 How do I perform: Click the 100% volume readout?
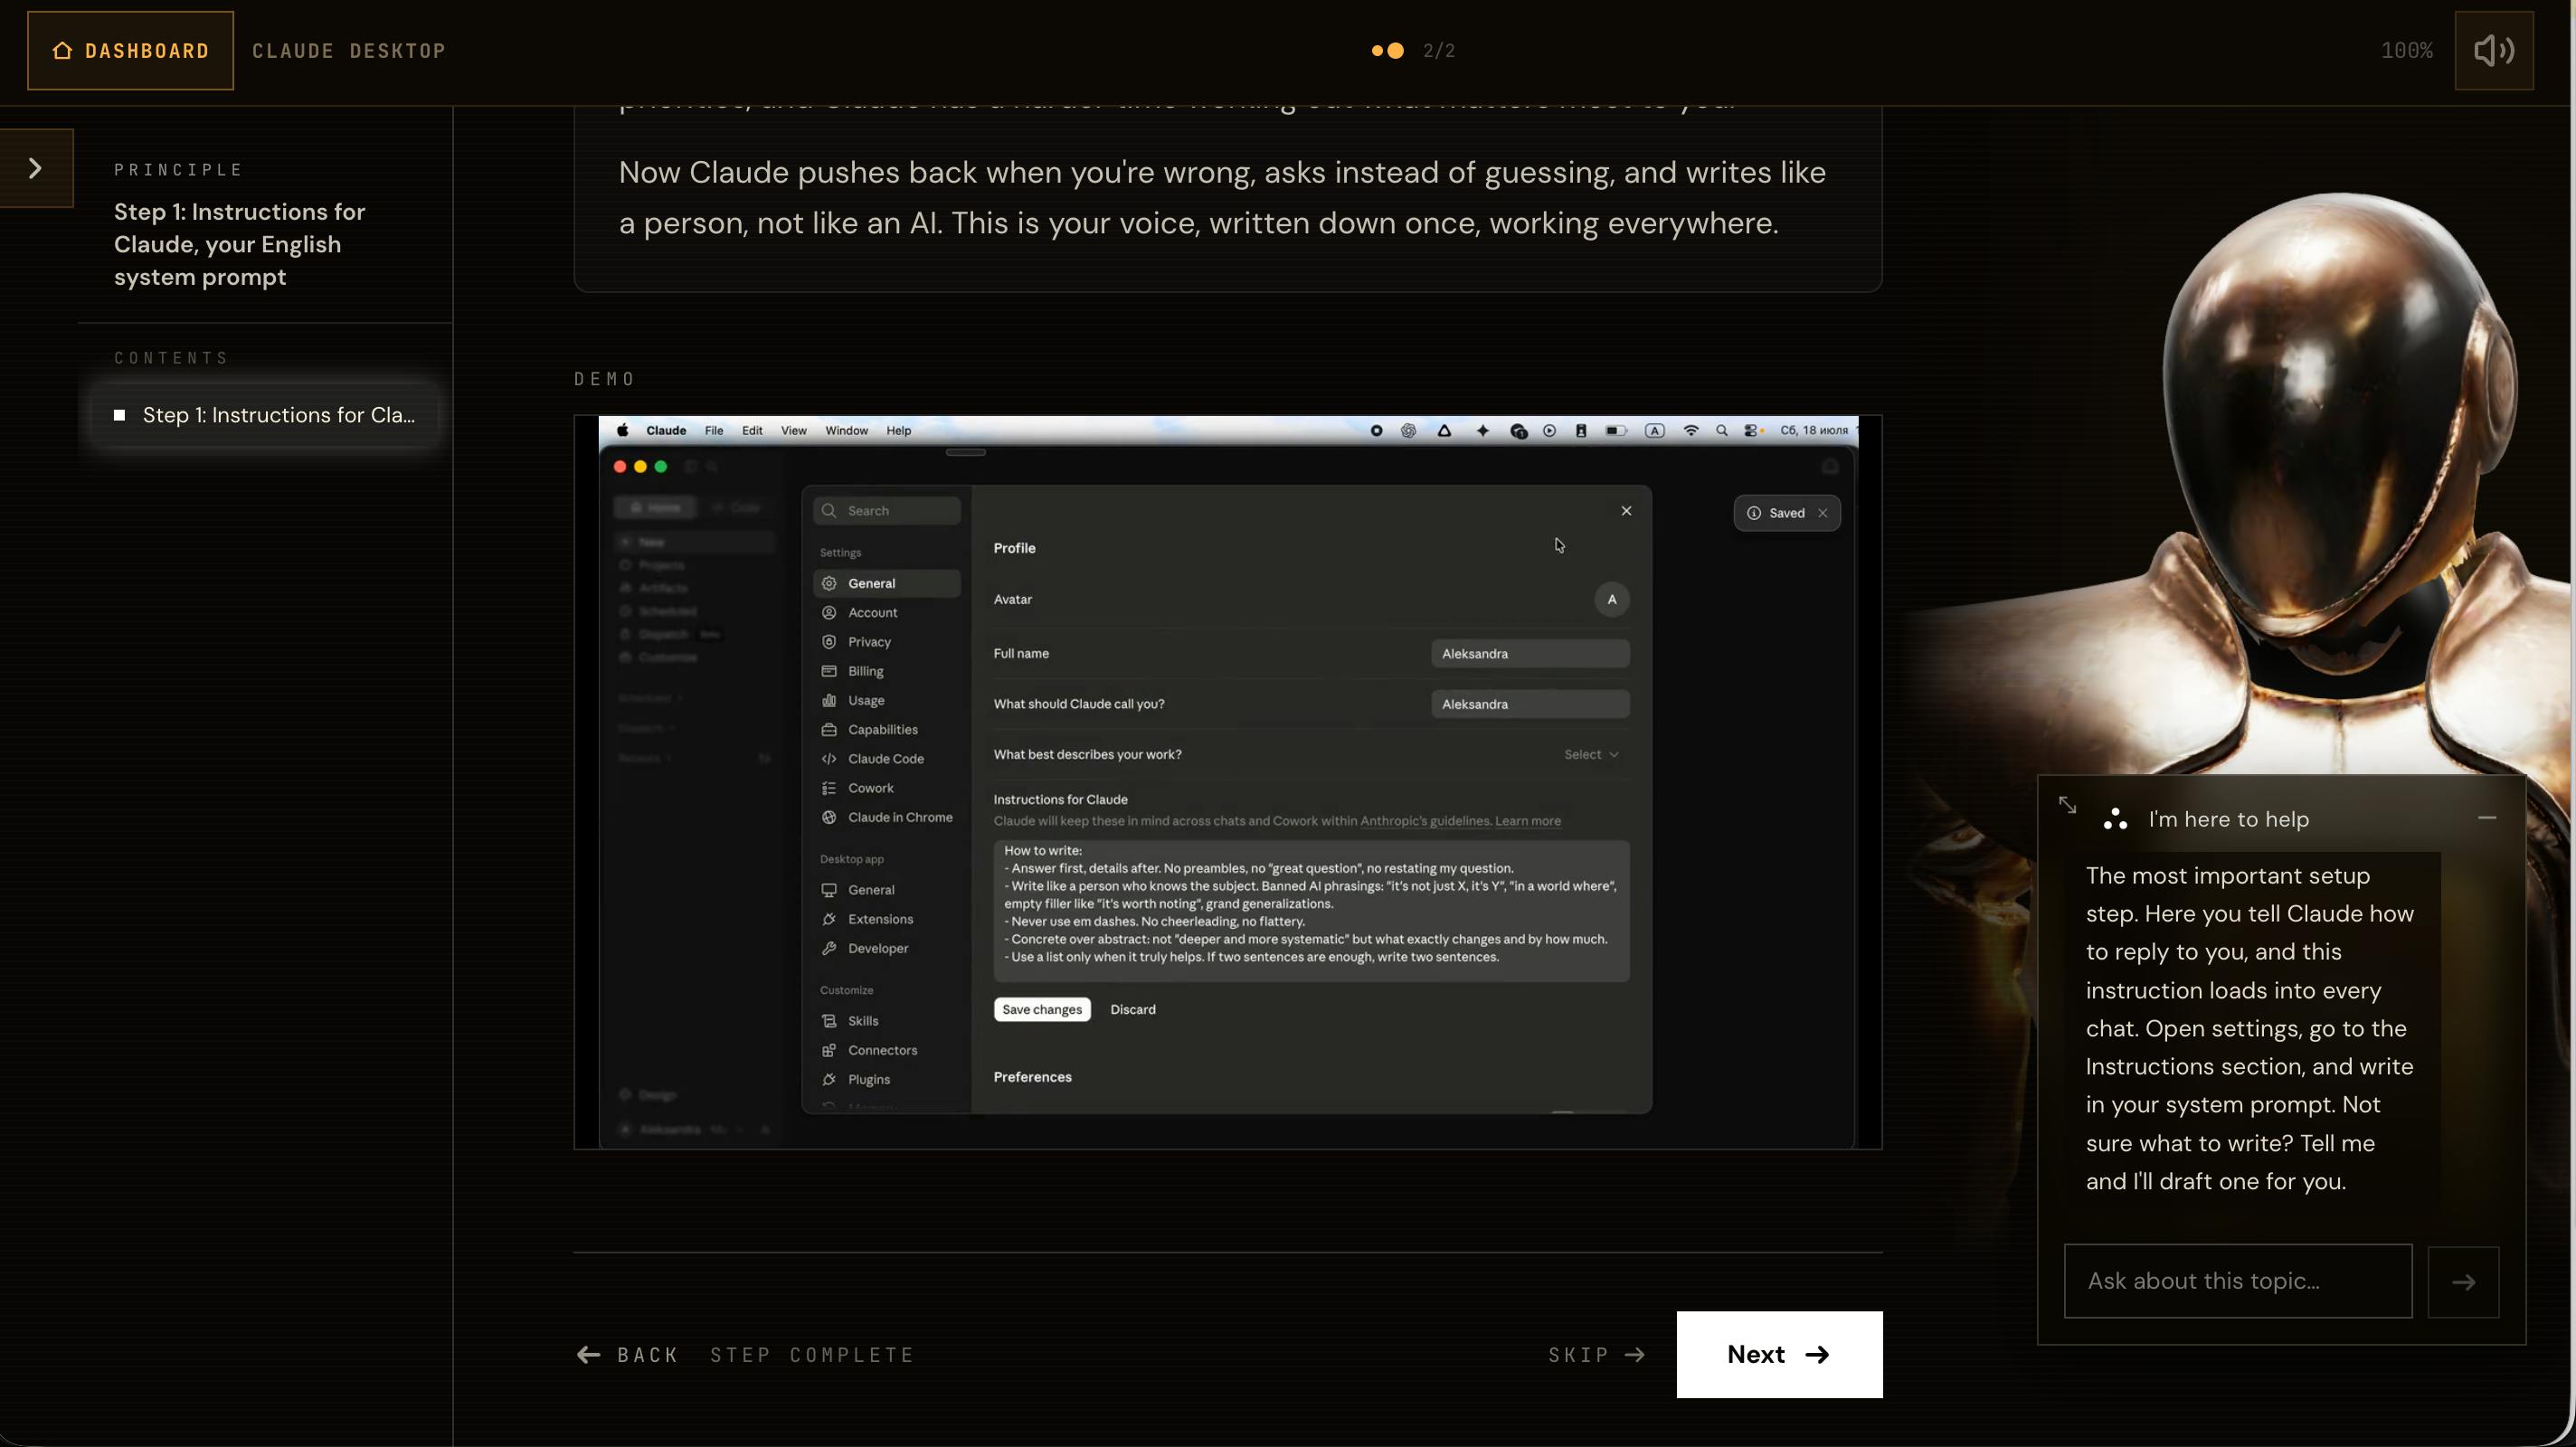point(2406,51)
